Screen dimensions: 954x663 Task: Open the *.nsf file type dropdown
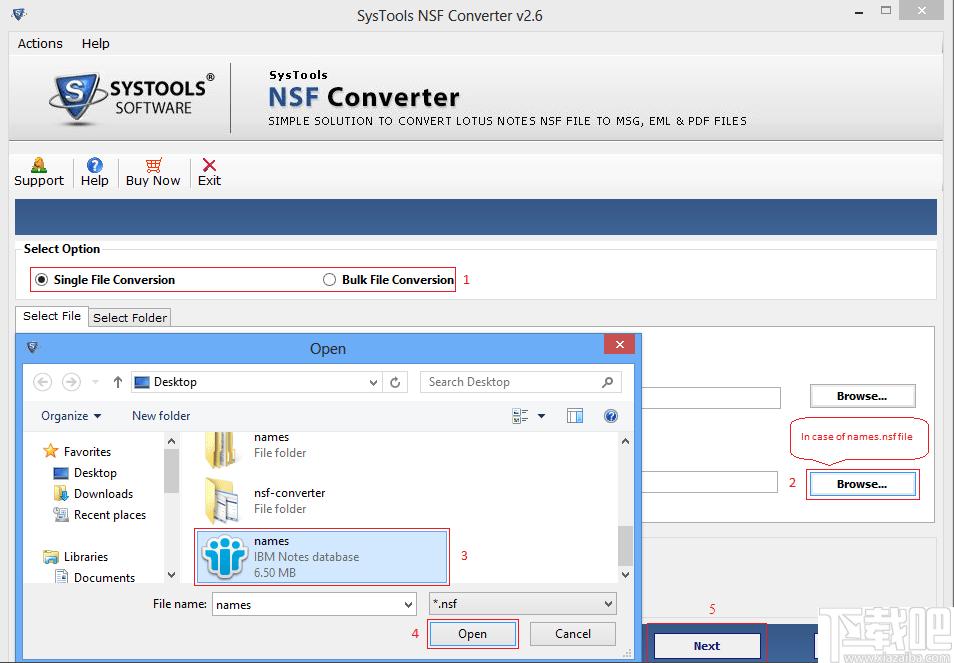(523, 604)
